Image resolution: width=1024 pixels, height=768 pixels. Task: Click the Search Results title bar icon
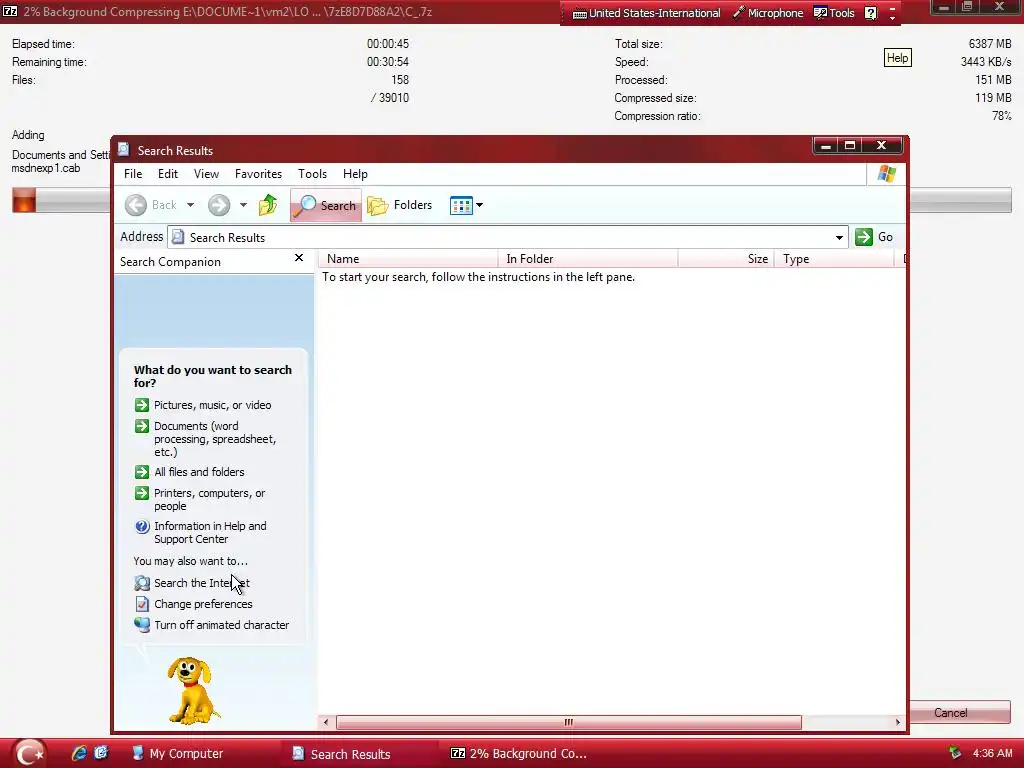tap(123, 150)
